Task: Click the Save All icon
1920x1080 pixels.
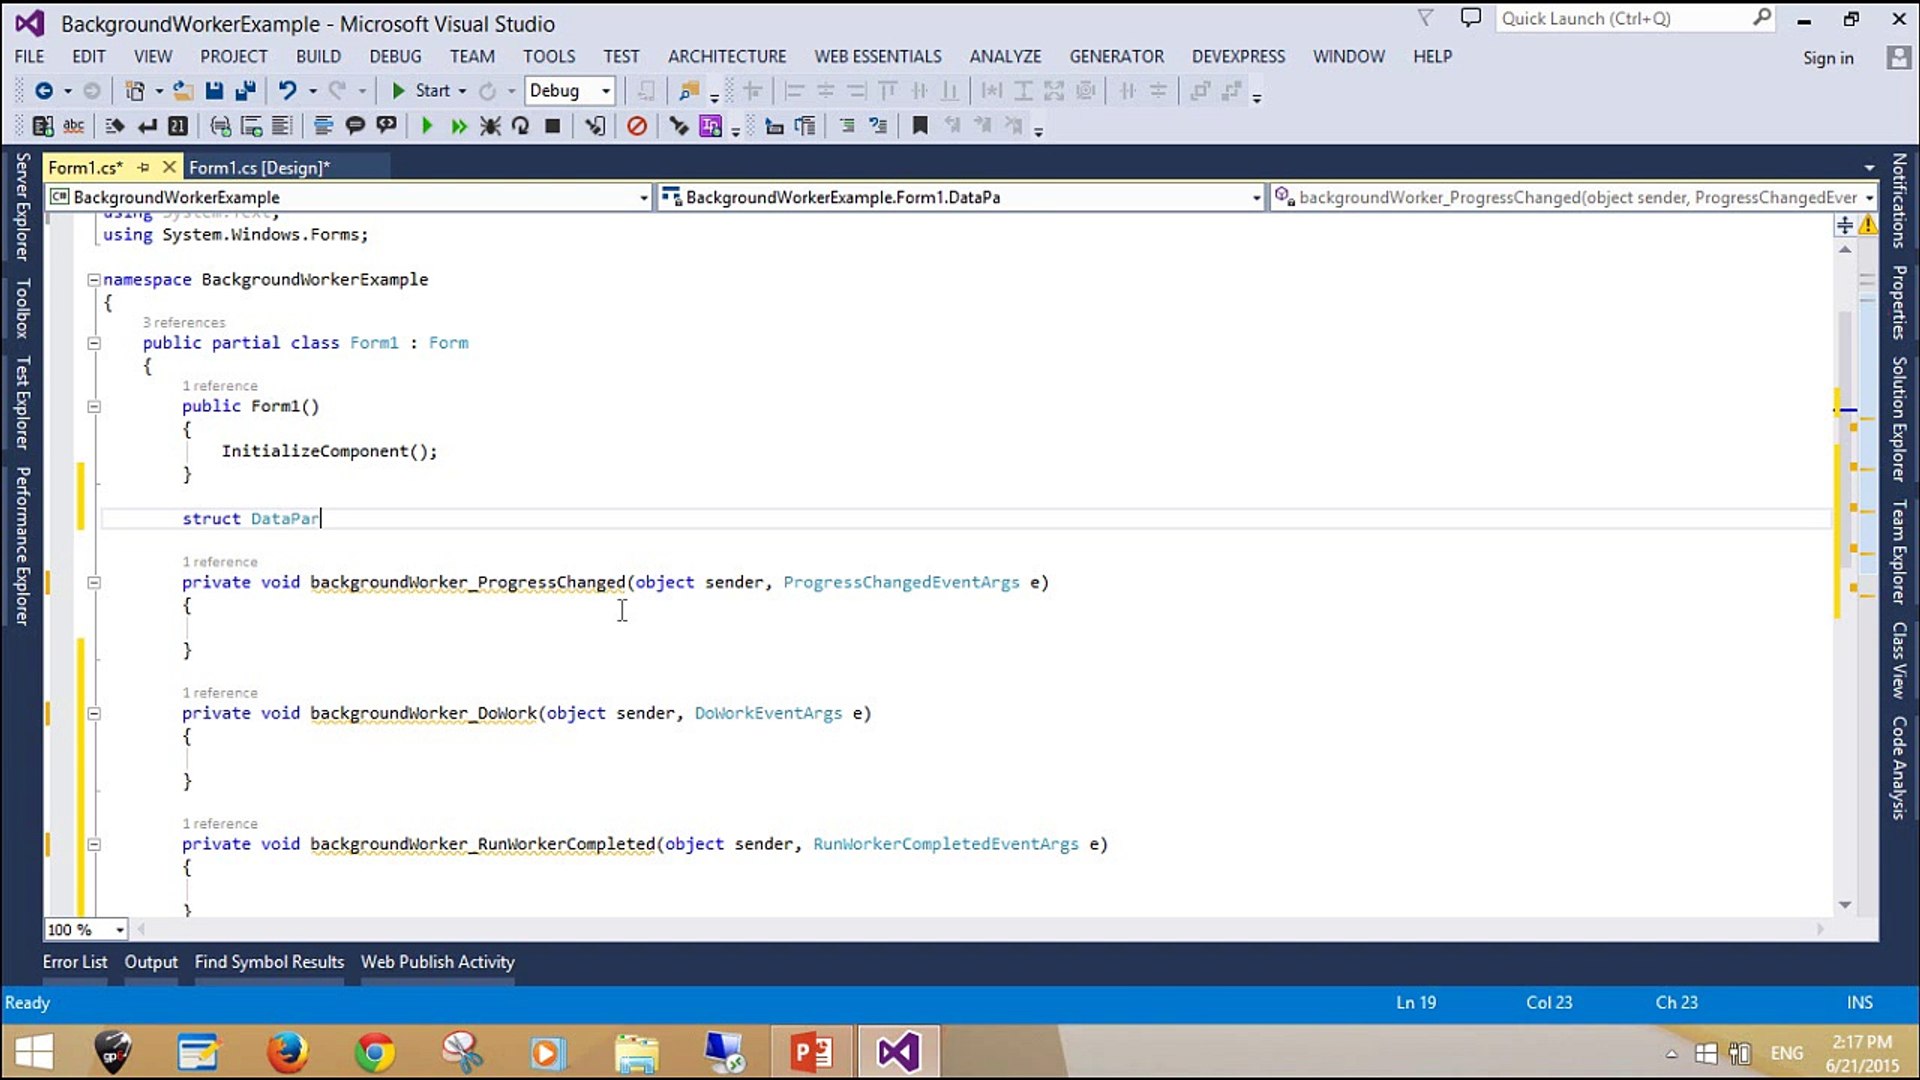Action: click(245, 91)
